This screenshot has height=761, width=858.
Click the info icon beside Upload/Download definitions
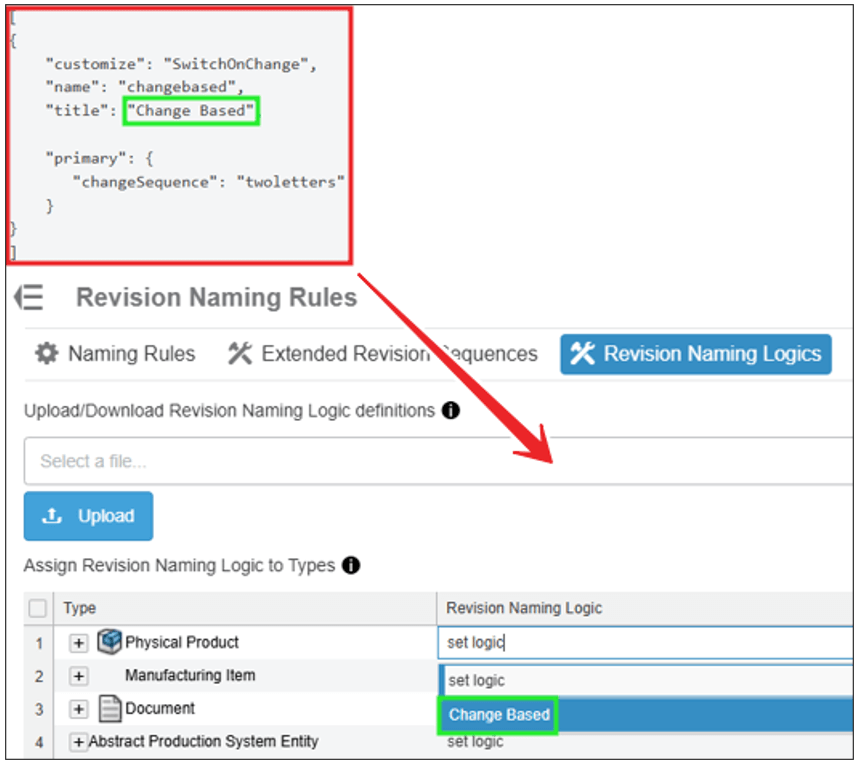point(450,410)
